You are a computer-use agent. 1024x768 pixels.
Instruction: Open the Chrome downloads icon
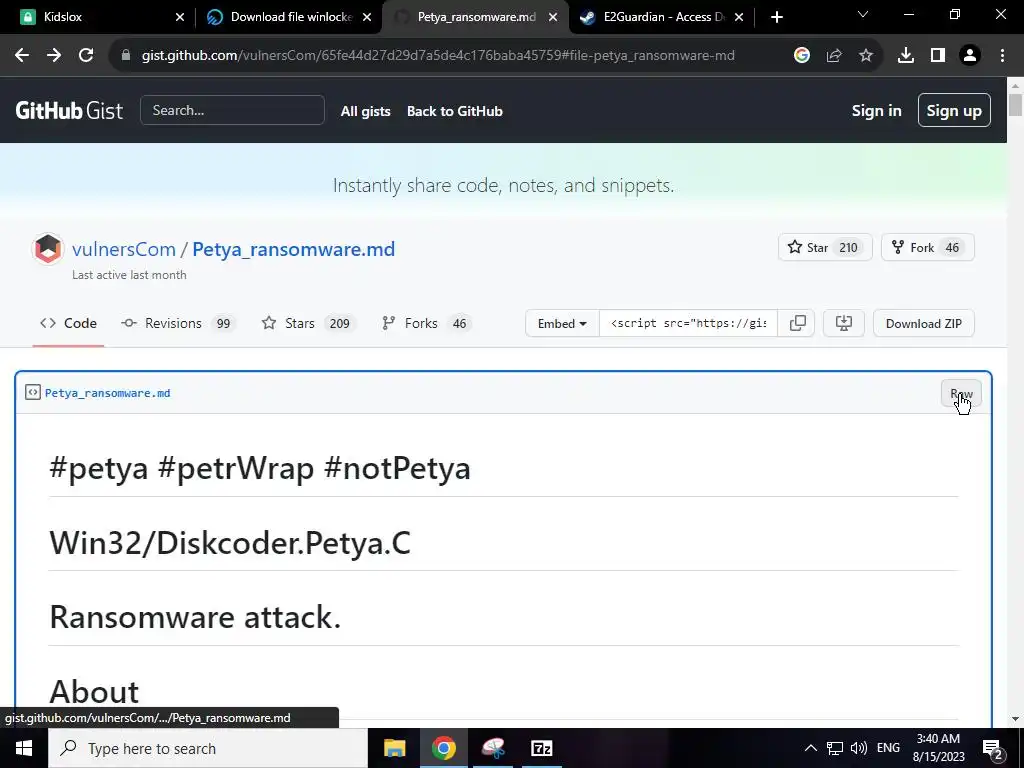906,56
